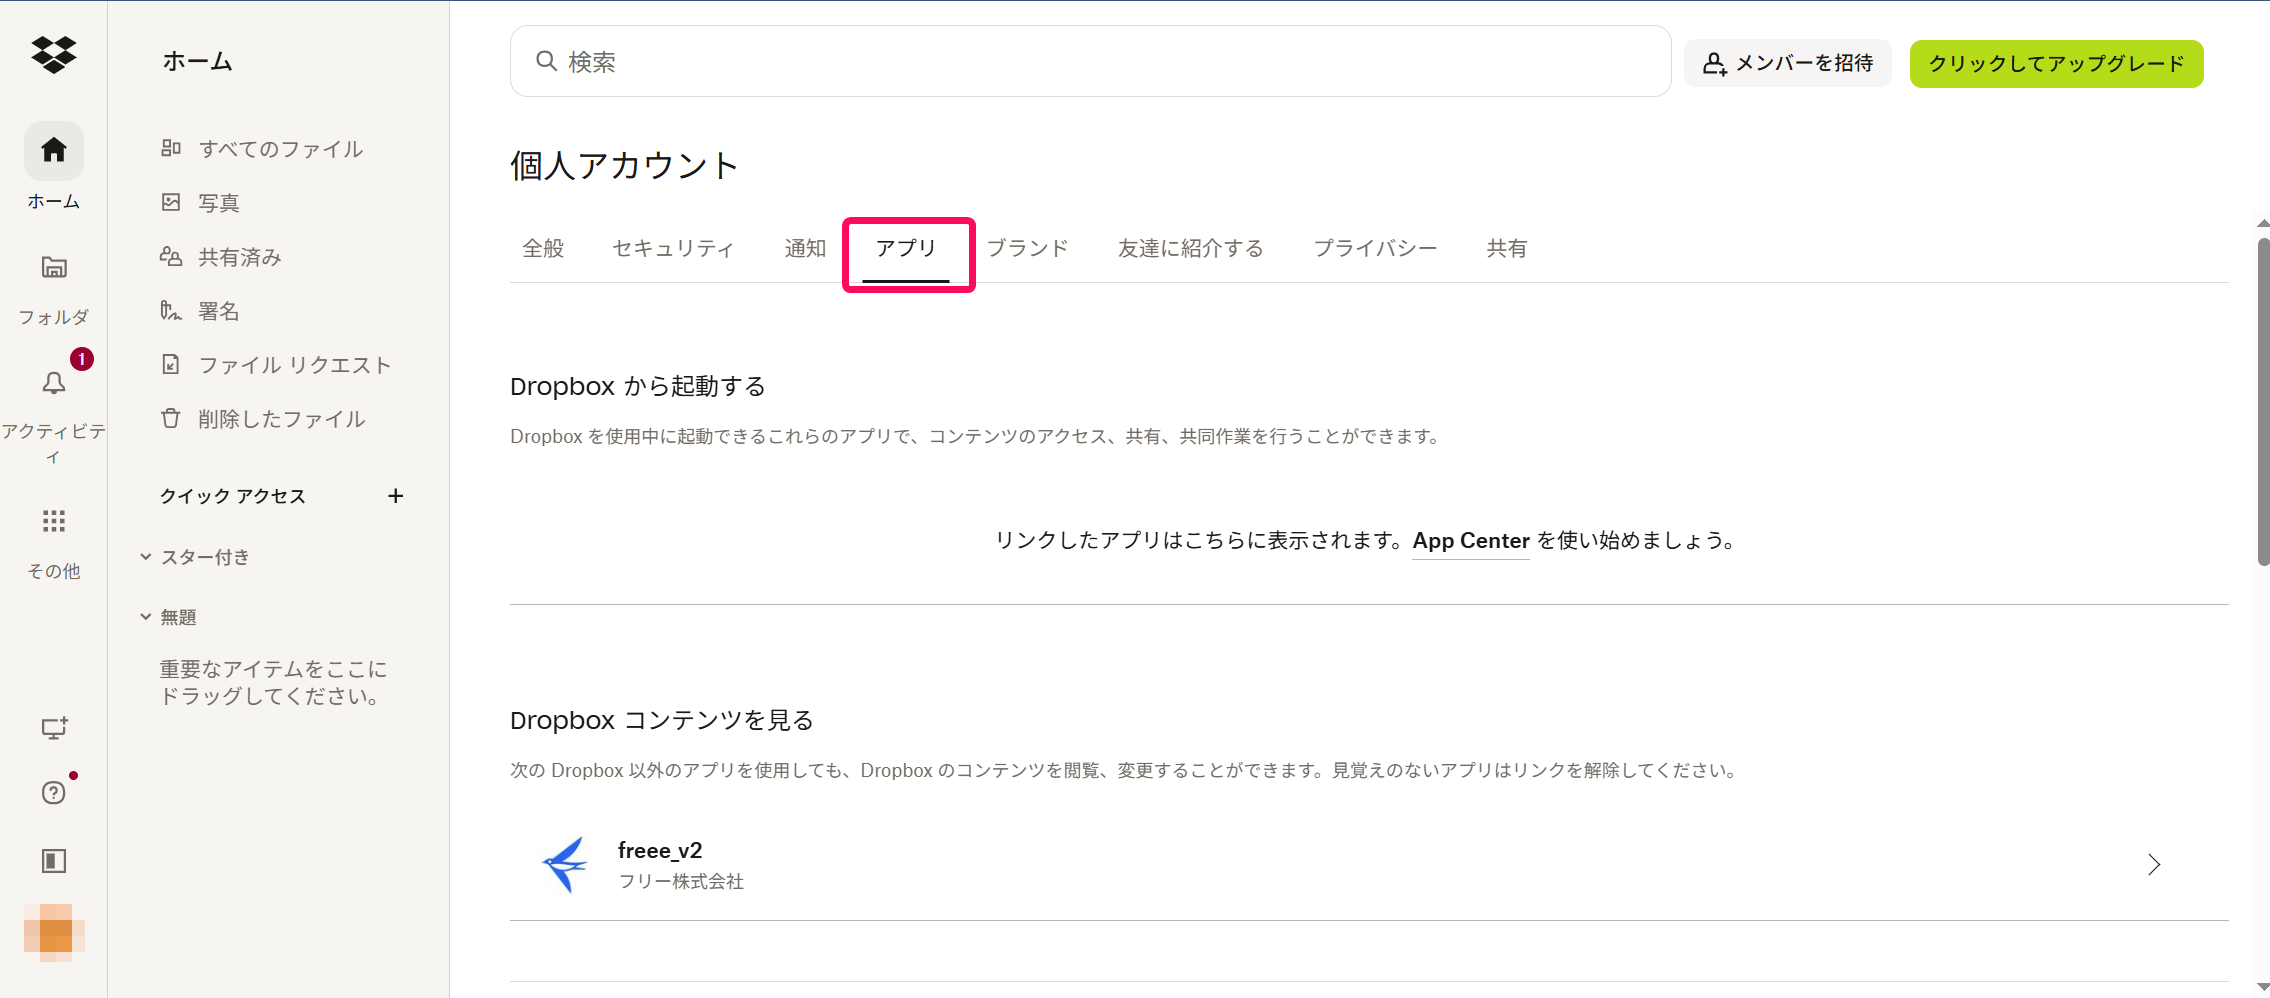The height and width of the screenshot is (998, 2270).
Task: Open the account avatar in sidebar
Action: 54,934
